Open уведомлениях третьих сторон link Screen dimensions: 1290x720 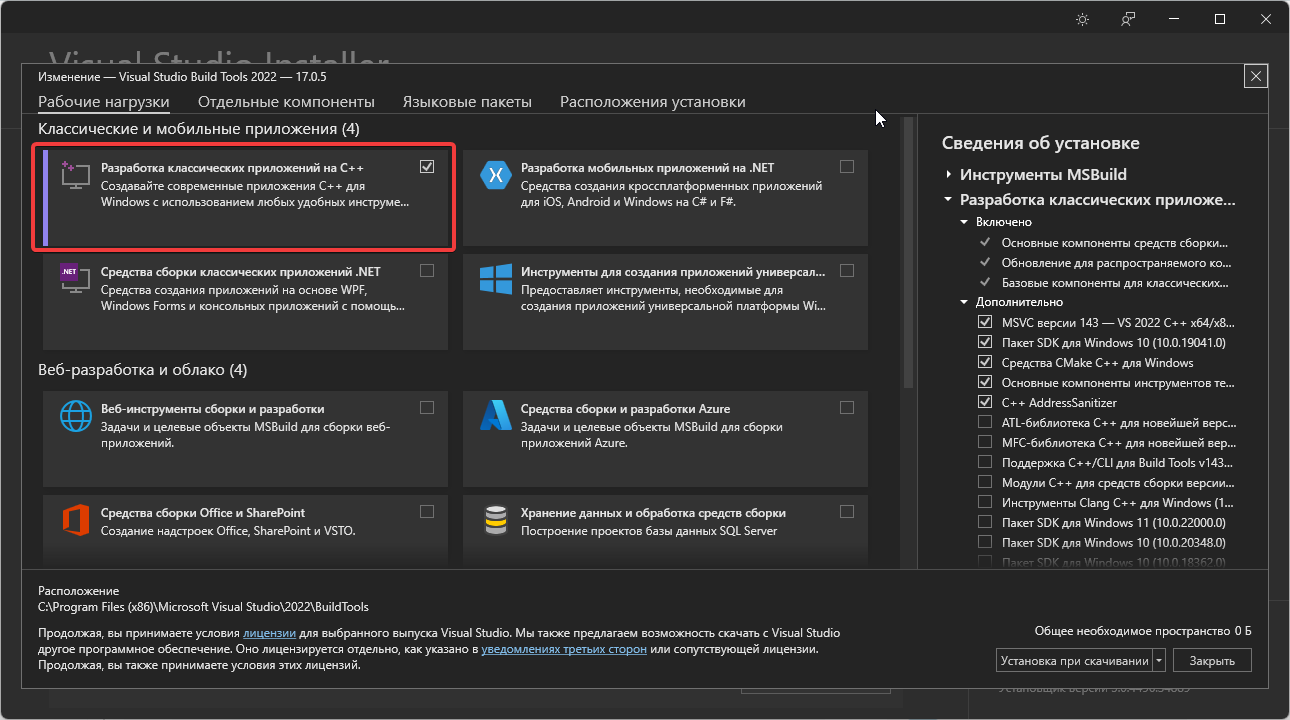[564, 649]
